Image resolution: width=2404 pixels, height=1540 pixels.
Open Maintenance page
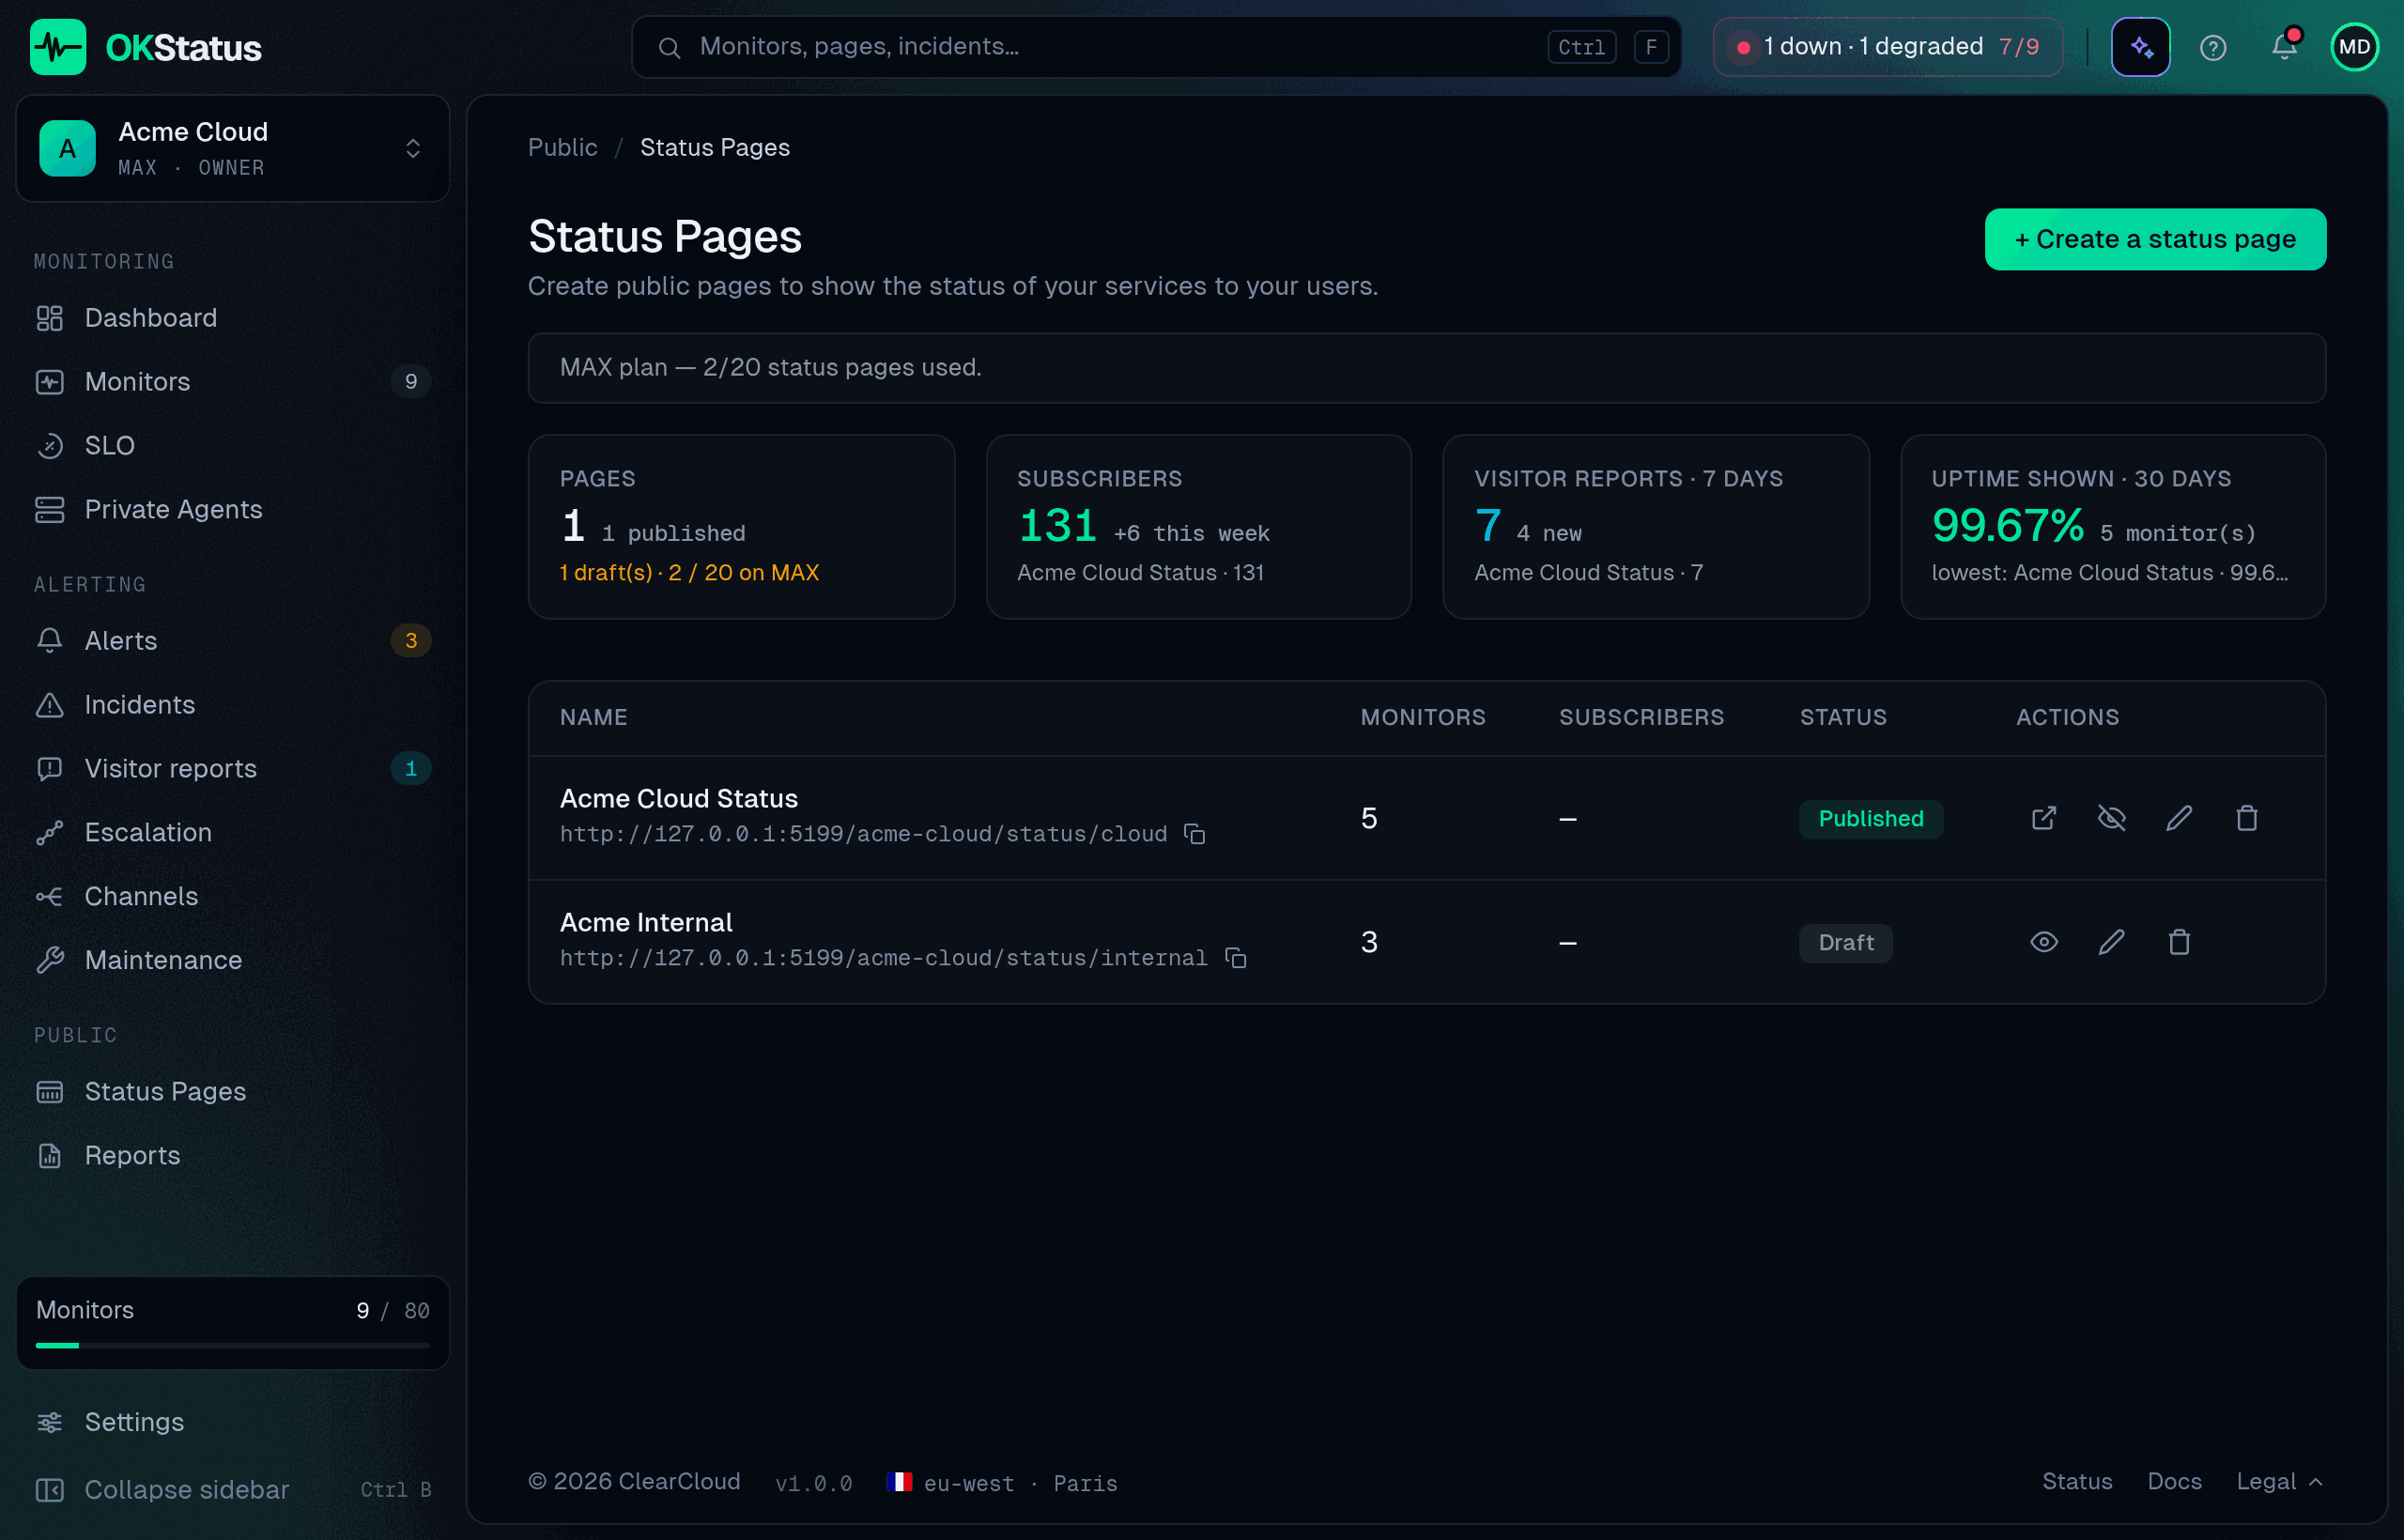232,961
